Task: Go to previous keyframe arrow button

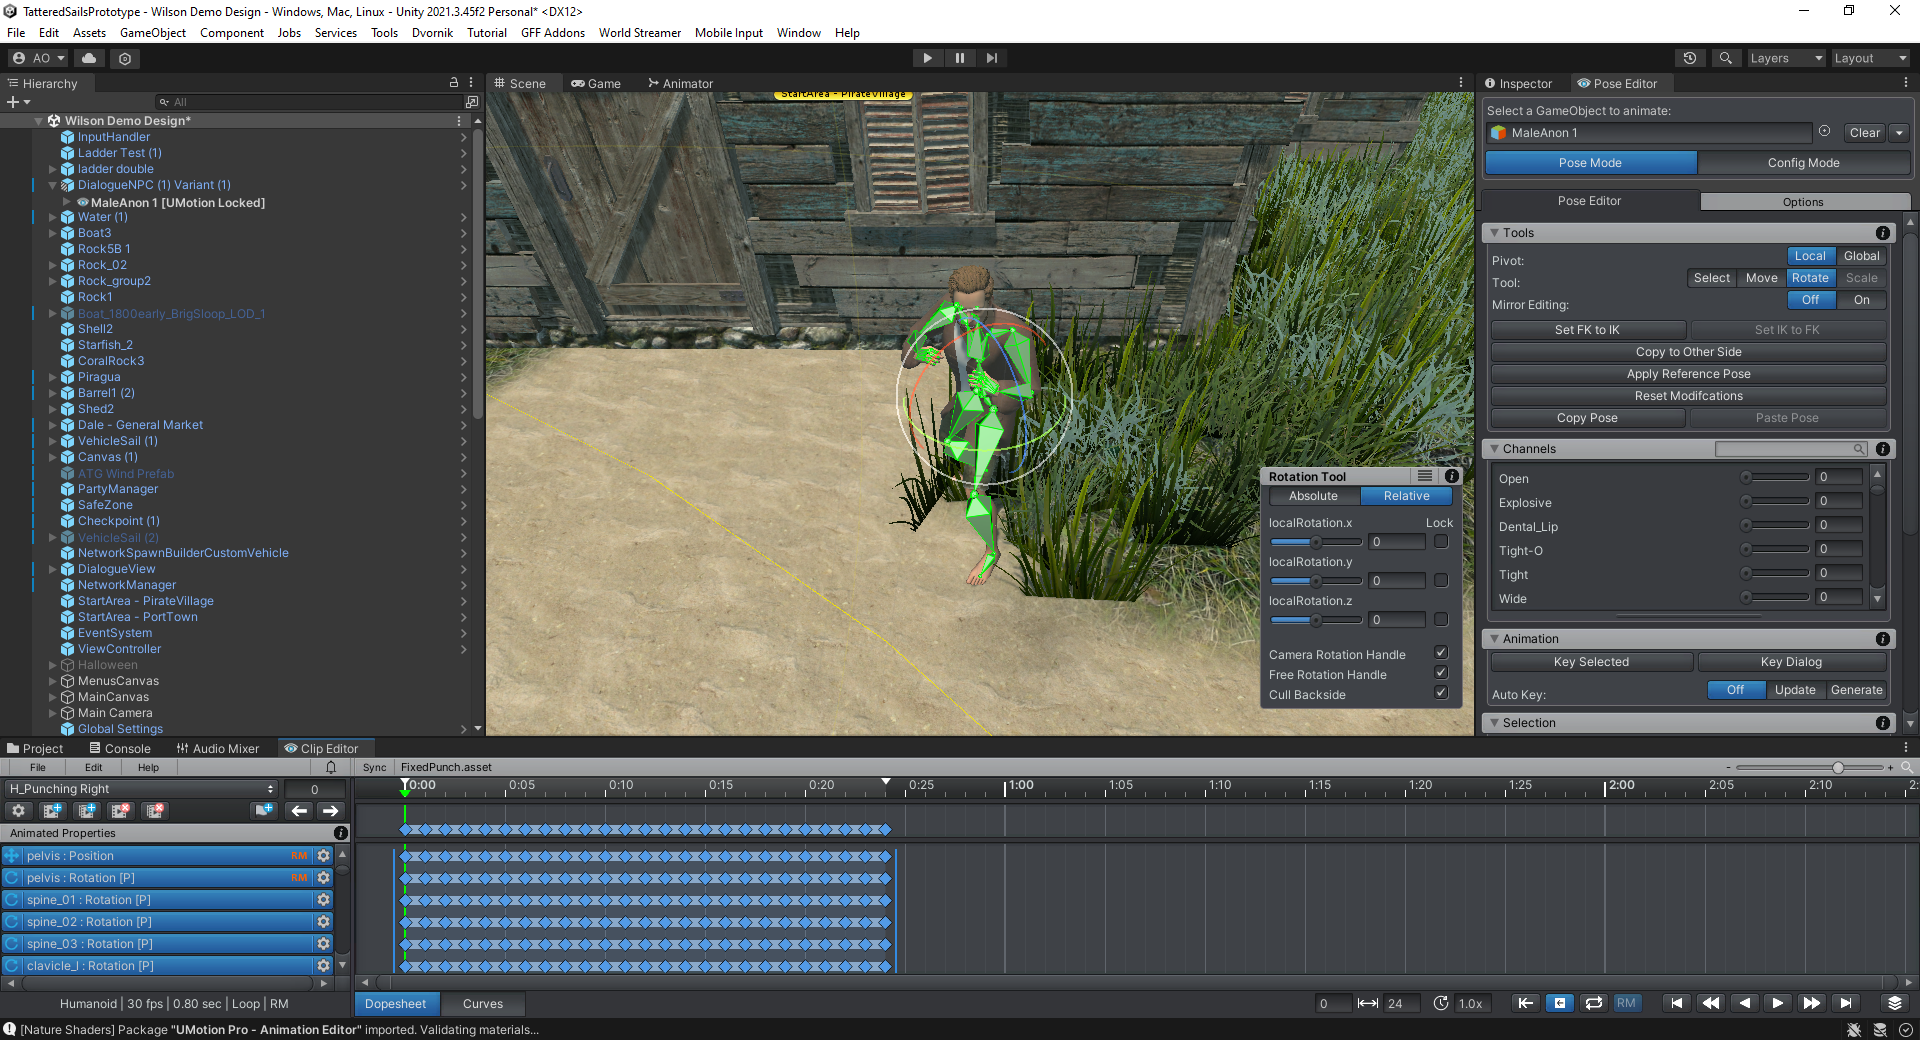Action: 298,811
